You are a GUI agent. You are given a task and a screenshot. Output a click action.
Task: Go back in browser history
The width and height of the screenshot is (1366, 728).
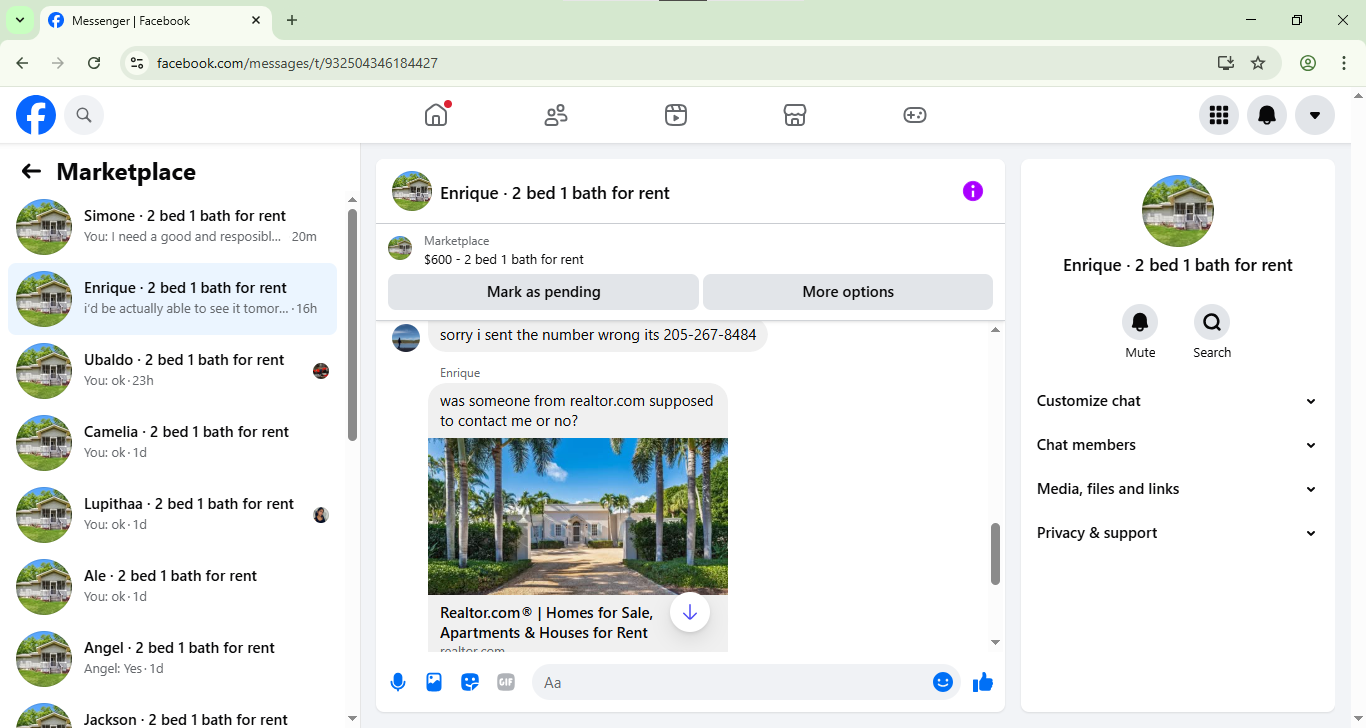[22, 63]
